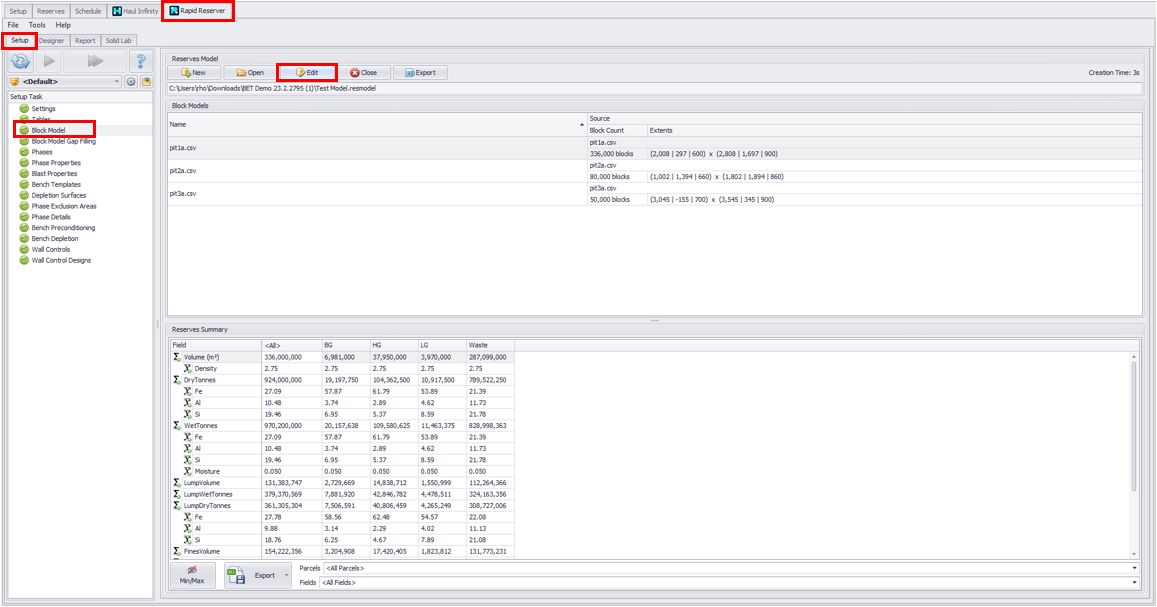
Task: Create a new reserves model with New
Action: (x=195, y=72)
